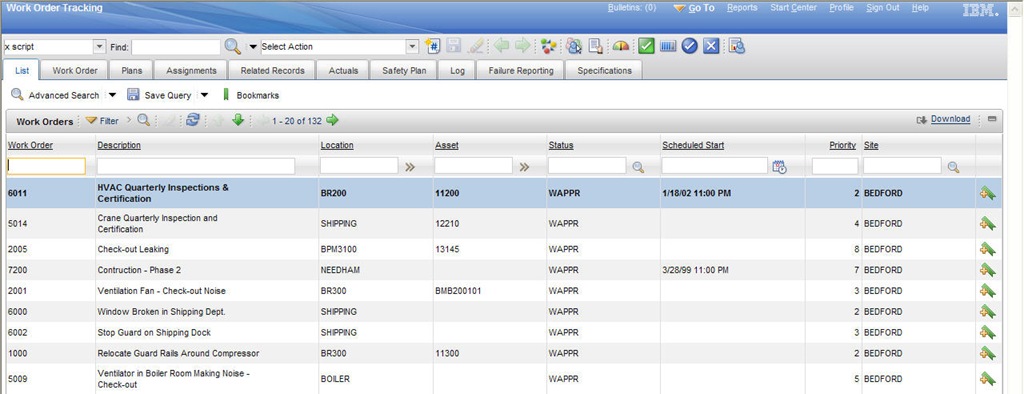Go to next page of work orders
This screenshot has width=1024, height=394.
click(x=332, y=120)
